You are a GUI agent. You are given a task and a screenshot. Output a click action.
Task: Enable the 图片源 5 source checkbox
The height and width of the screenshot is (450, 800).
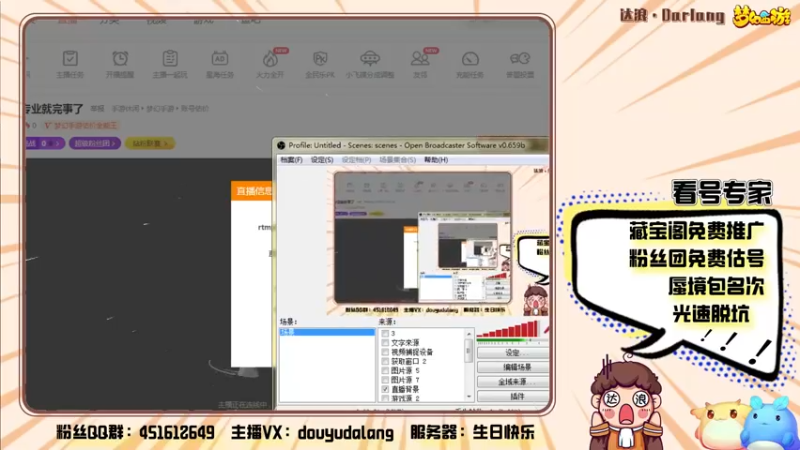(x=385, y=370)
